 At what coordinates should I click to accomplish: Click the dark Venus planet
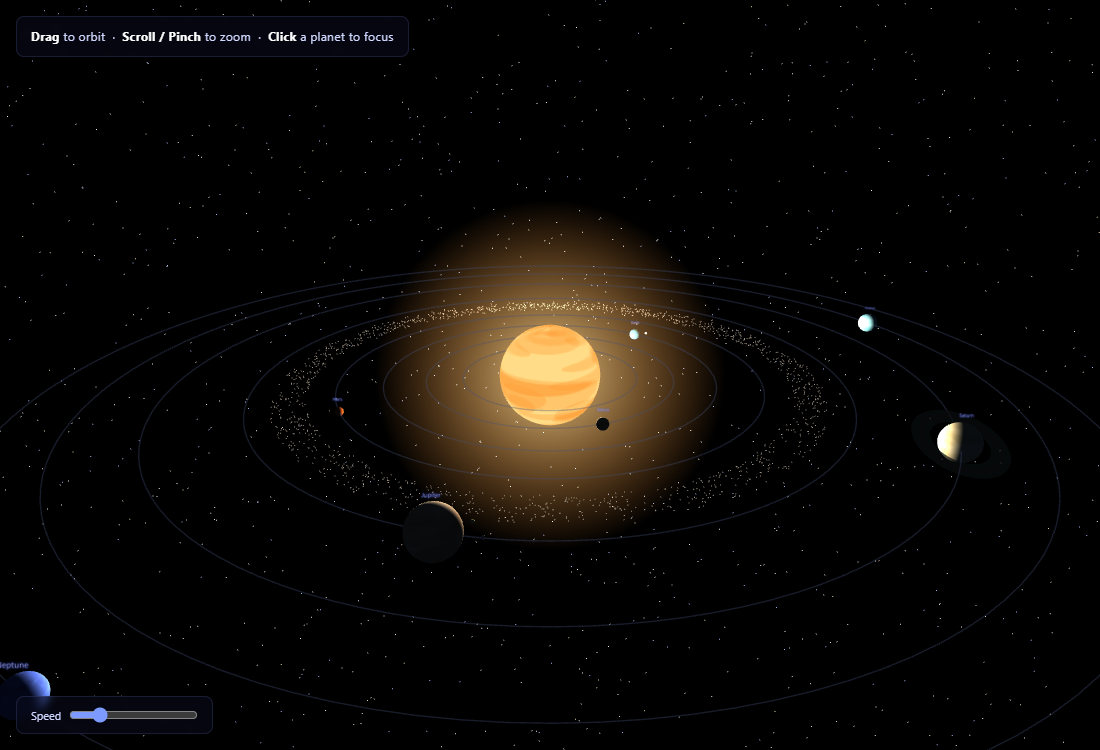(x=603, y=424)
